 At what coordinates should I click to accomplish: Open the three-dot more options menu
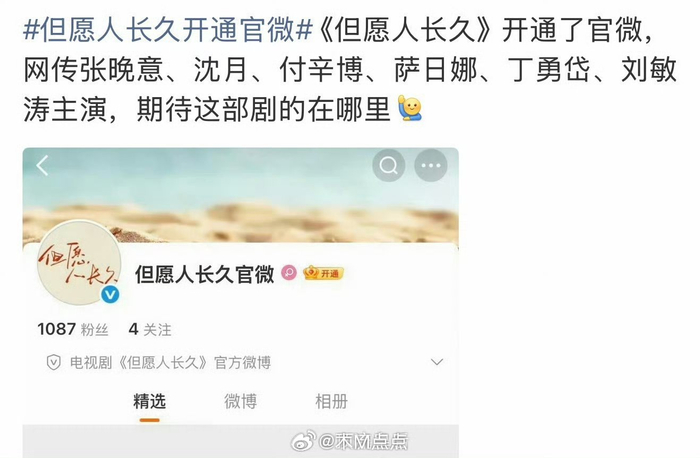[x=431, y=166]
